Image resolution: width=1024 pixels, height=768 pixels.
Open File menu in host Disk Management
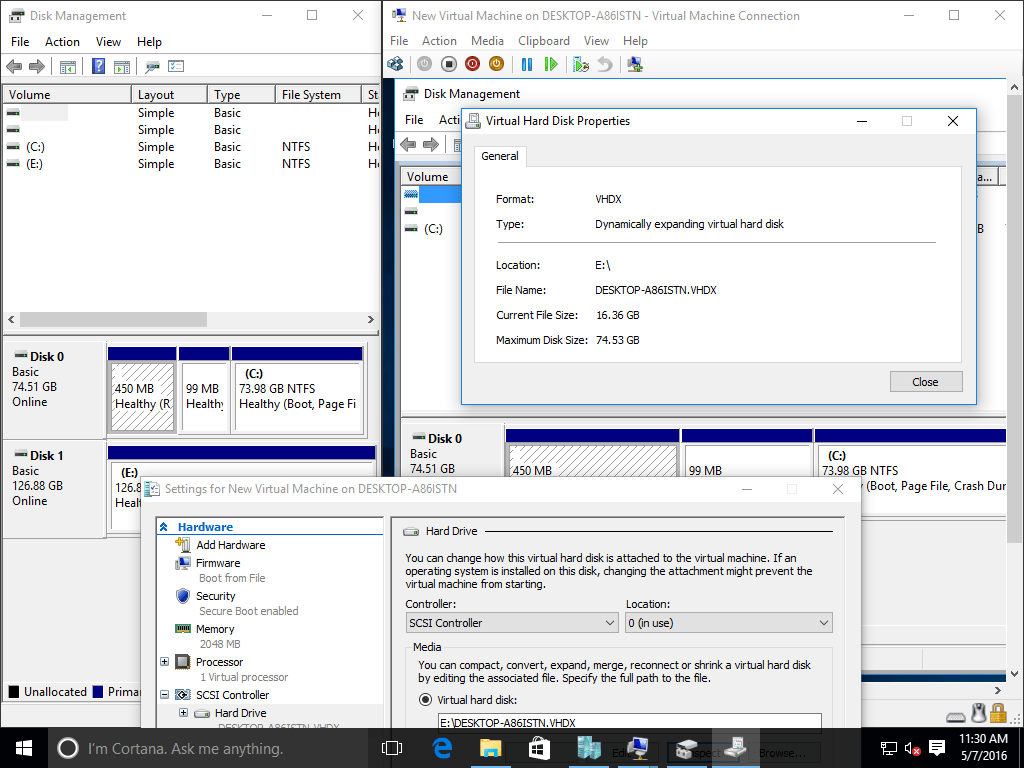20,42
